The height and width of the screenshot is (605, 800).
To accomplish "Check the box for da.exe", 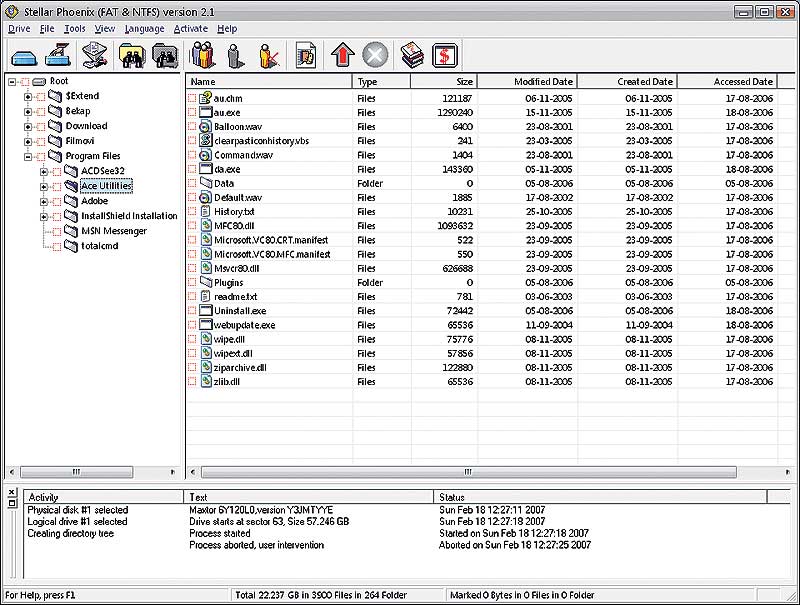I will 192,169.
